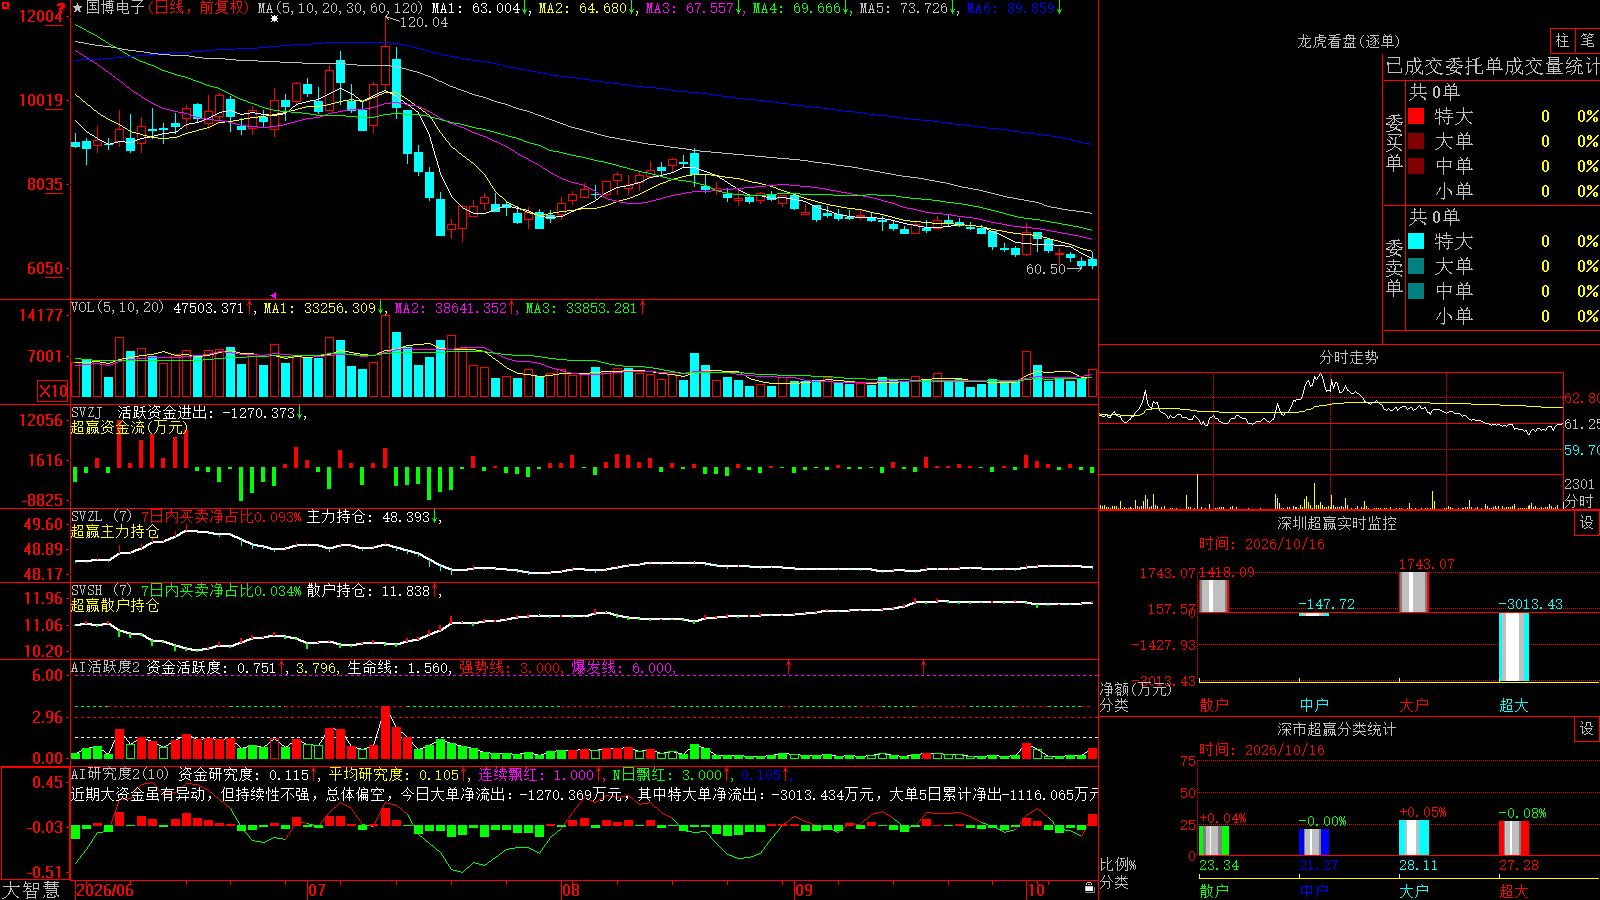
Task: Click the X10 volume scale box
Action: [53, 391]
